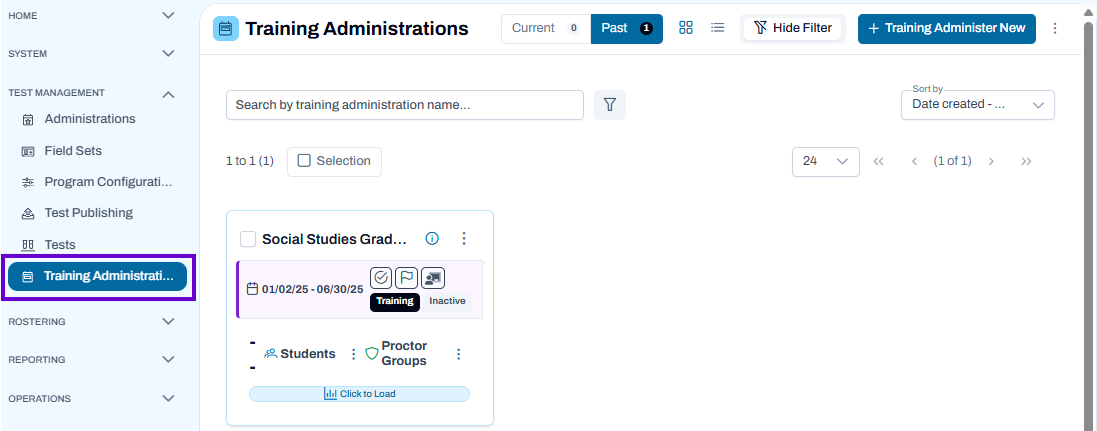This screenshot has width=1097, height=431.
Task: Toggle the Selection checkbox
Action: tap(304, 161)
